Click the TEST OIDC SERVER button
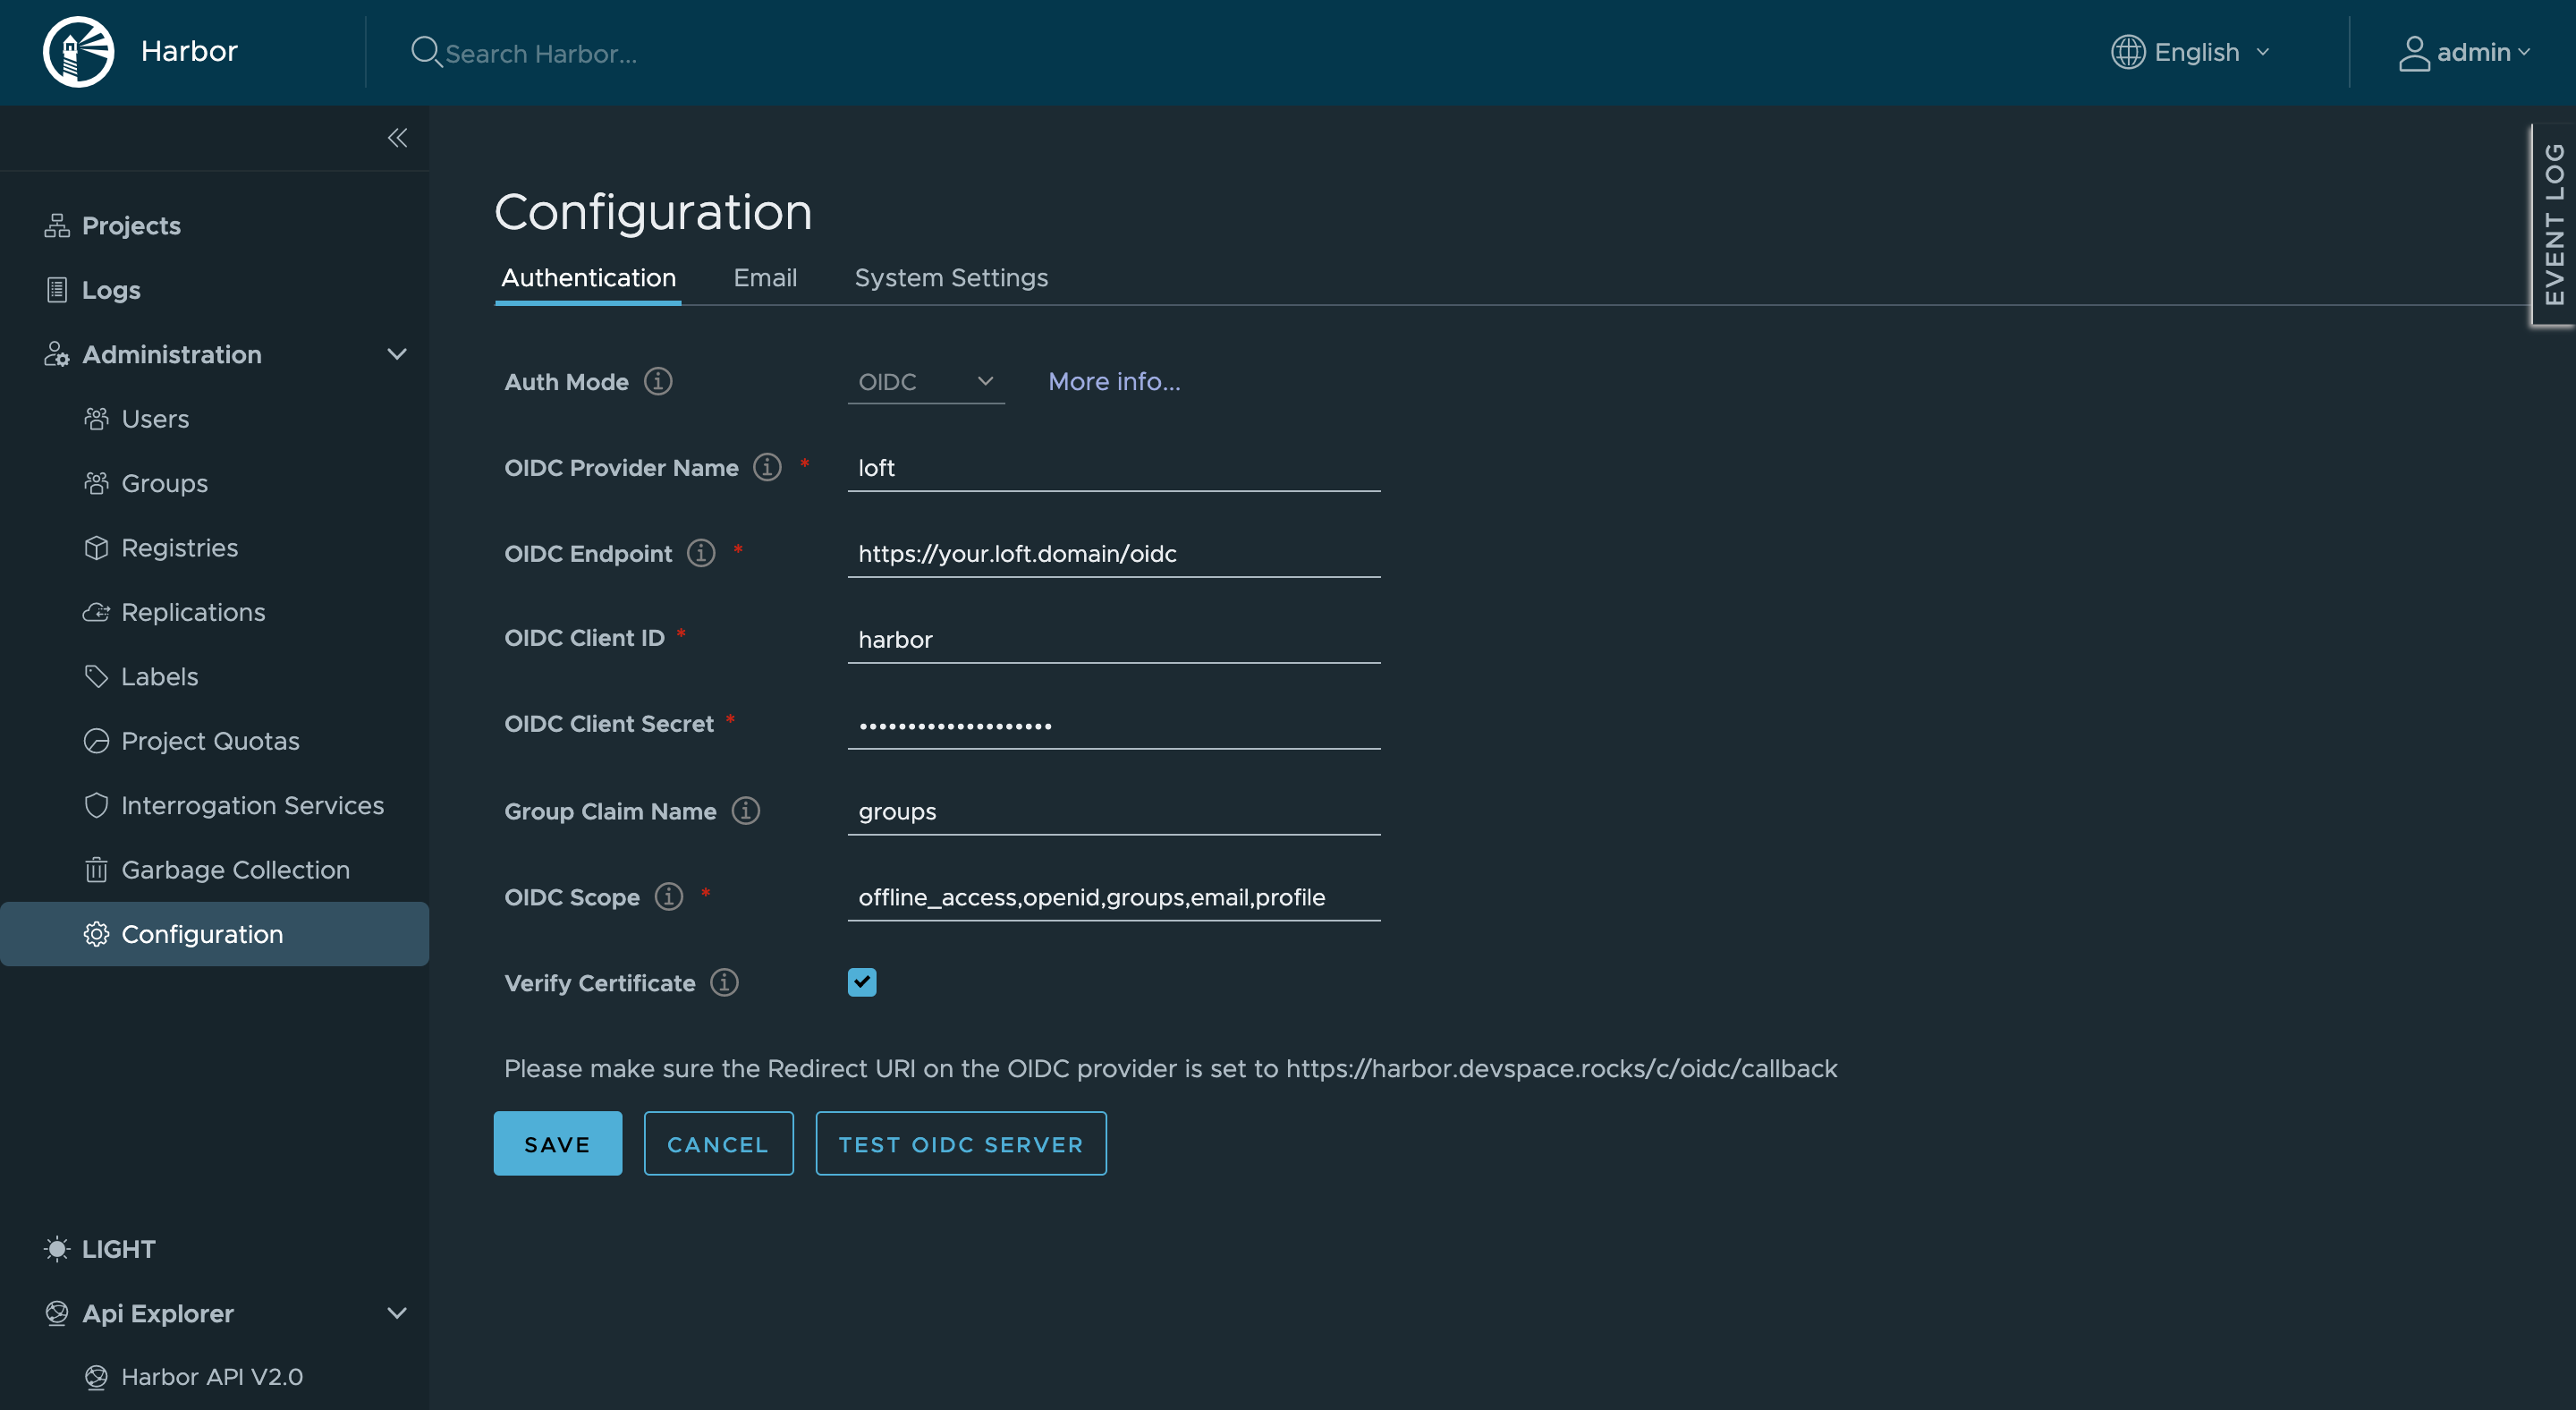This screenshot has height=1410, width=2576. tap(960, 1144)
